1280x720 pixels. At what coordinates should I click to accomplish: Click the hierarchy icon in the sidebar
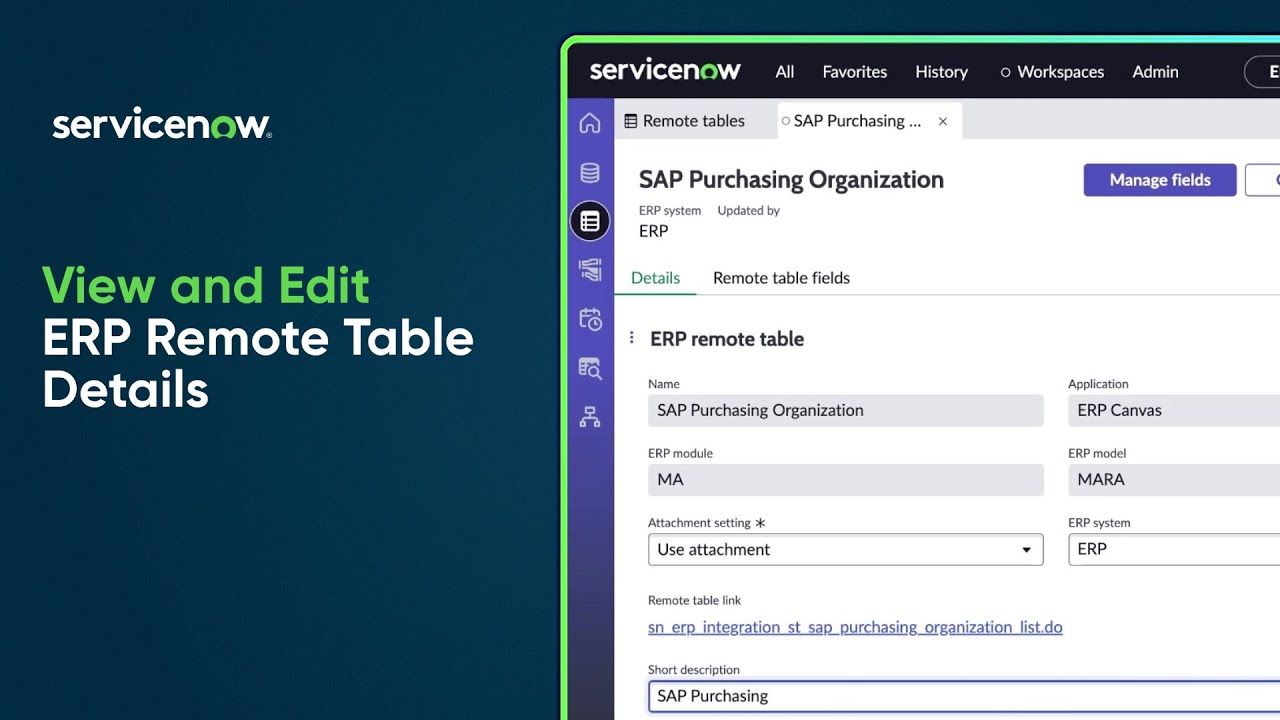click(590, 417)
